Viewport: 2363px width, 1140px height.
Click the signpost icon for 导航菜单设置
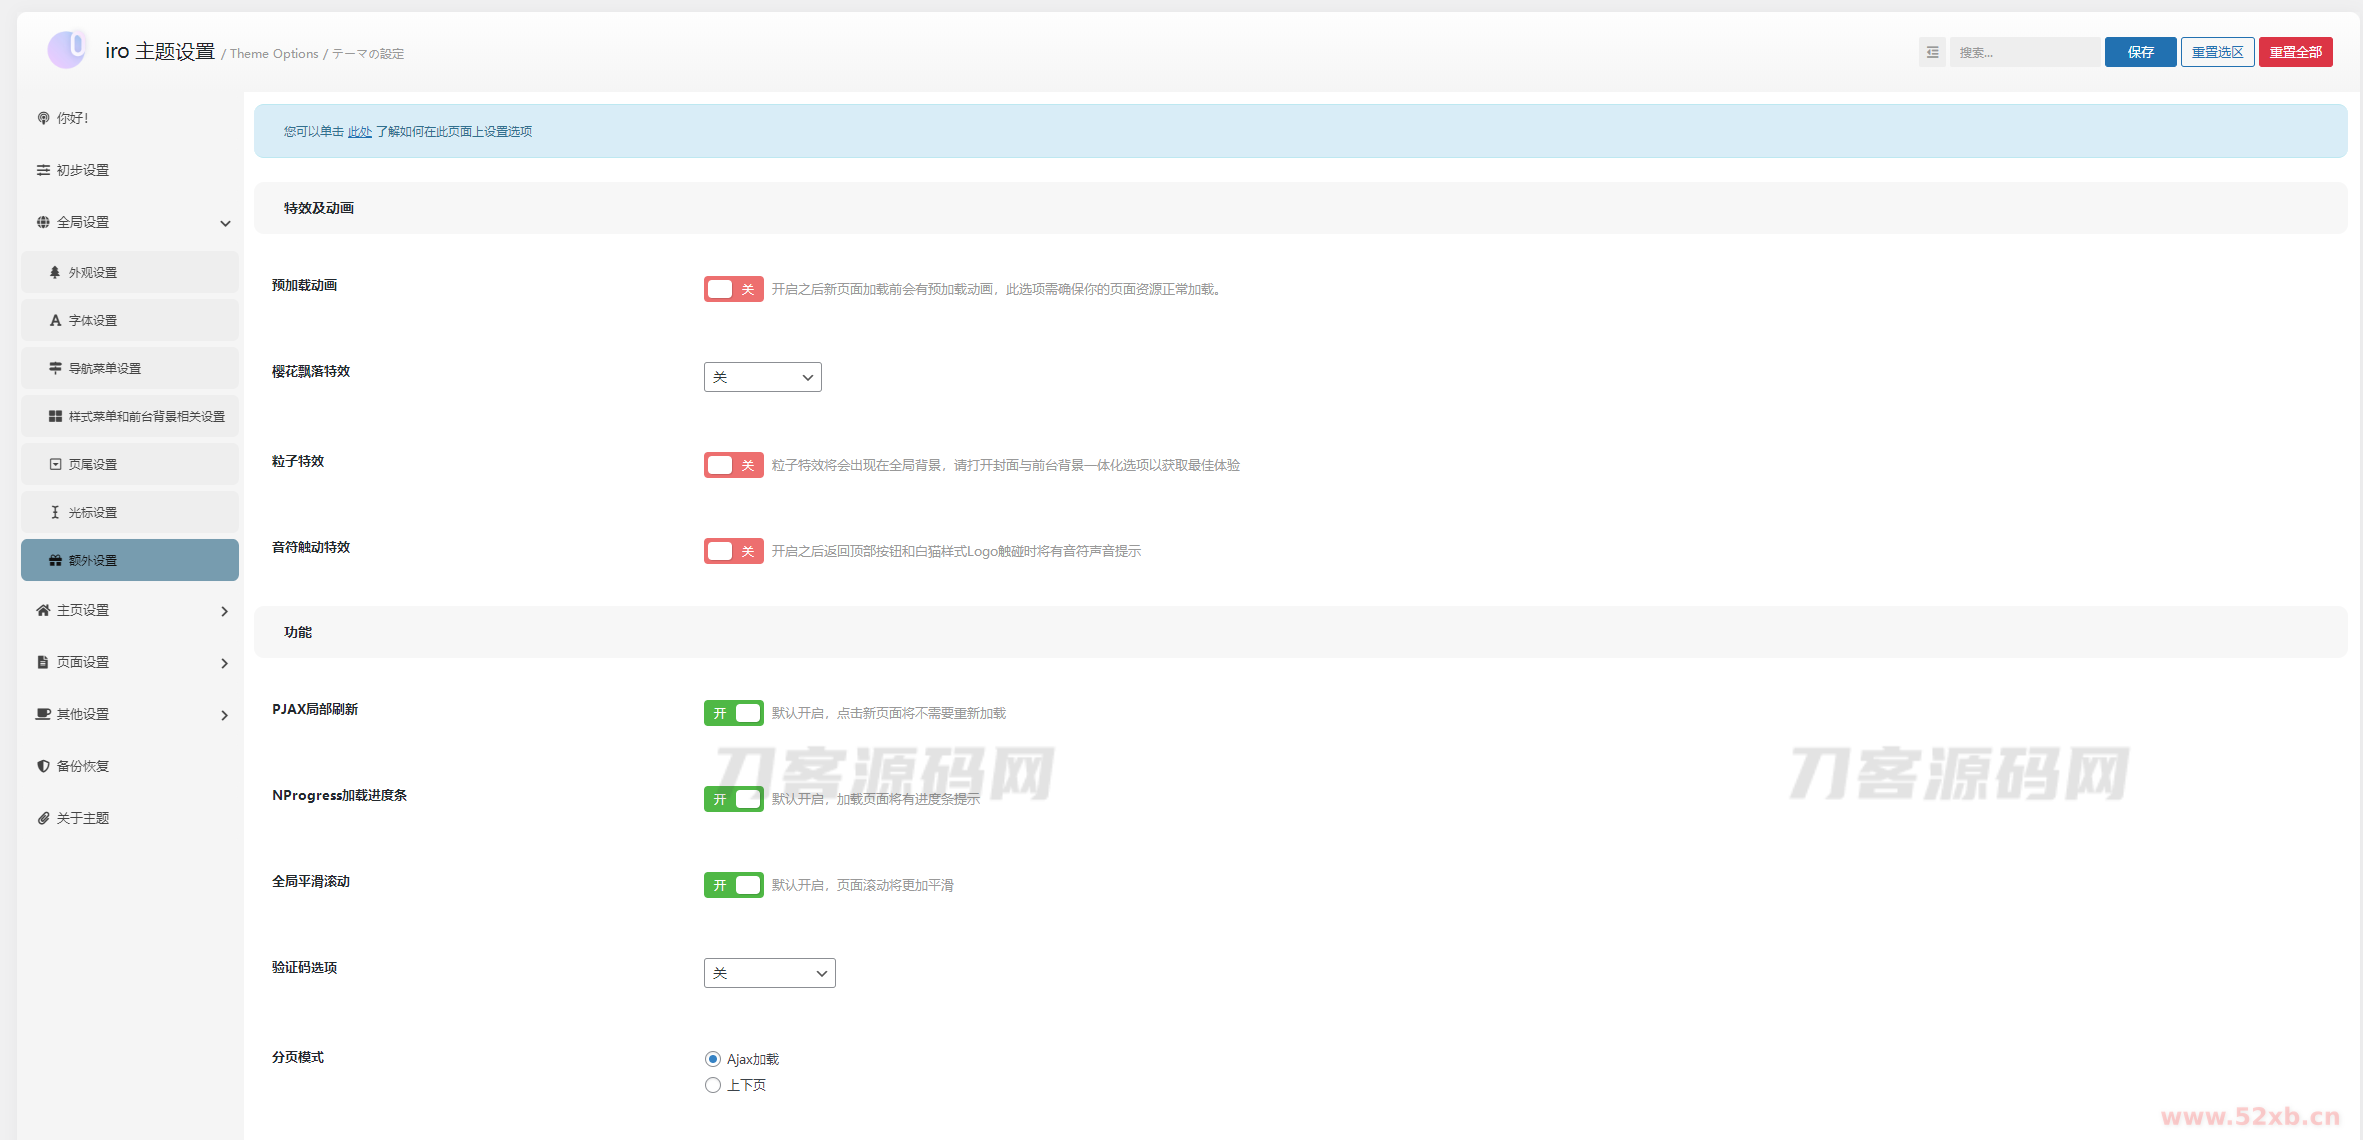pos(55,368)
